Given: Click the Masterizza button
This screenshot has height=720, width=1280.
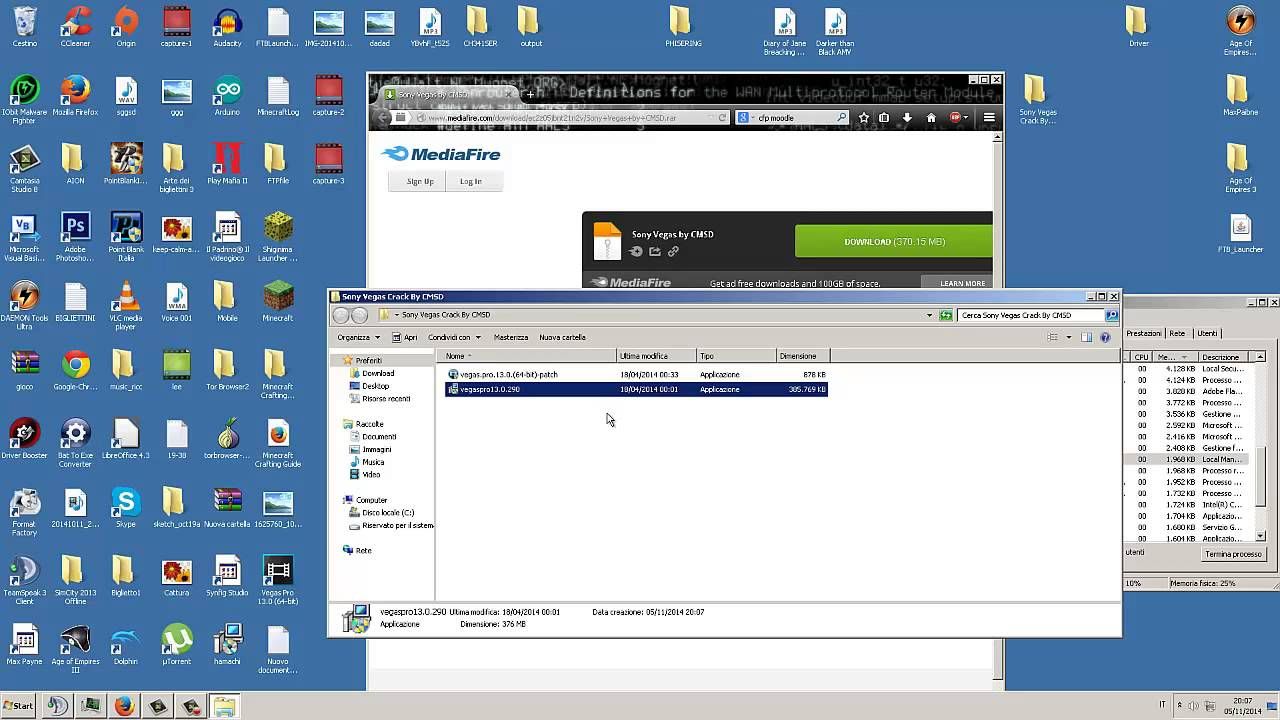Looking at the screenshot, I should 511,337.
